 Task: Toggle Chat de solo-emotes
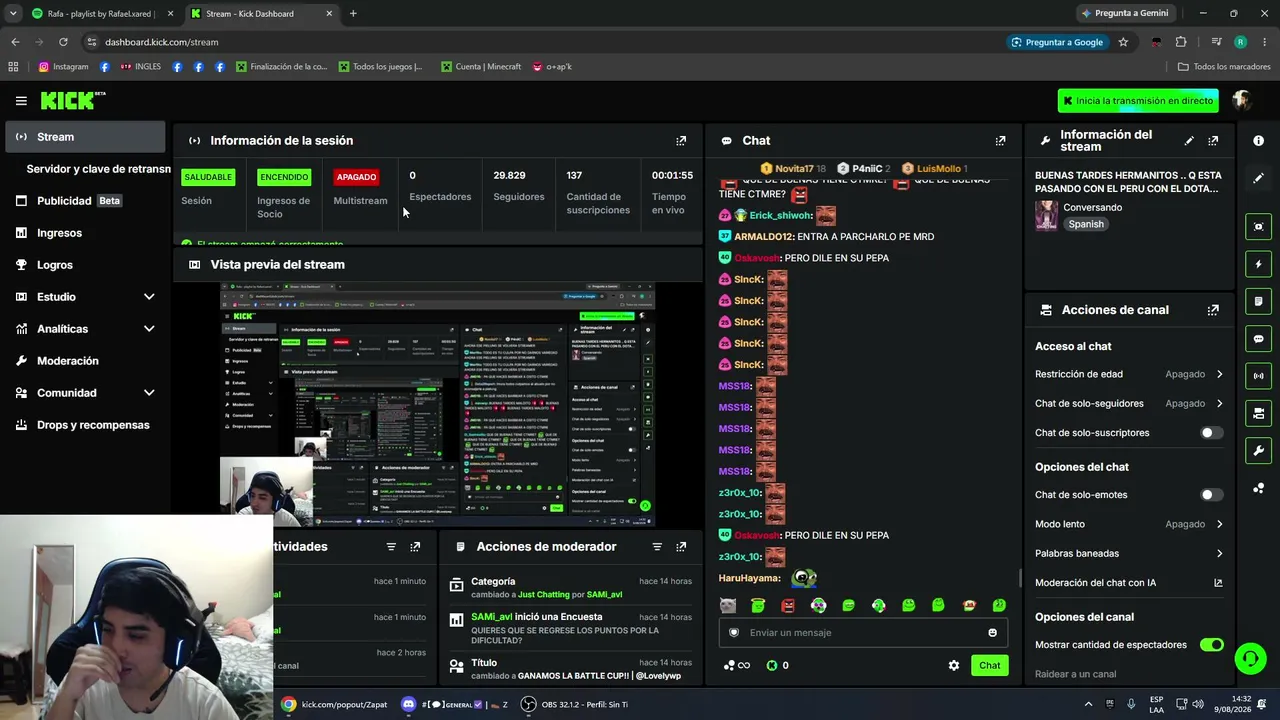1211,495
